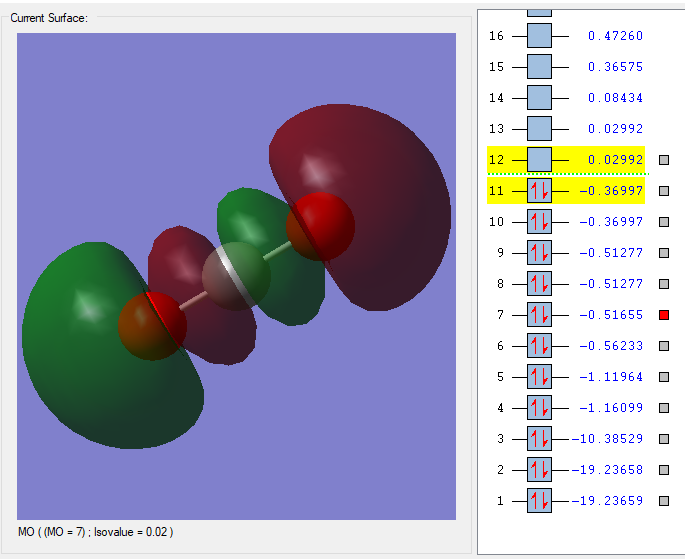Select the orbital 9 occupied box
This screenshot has height=559, width=685.
coord(539,253)
